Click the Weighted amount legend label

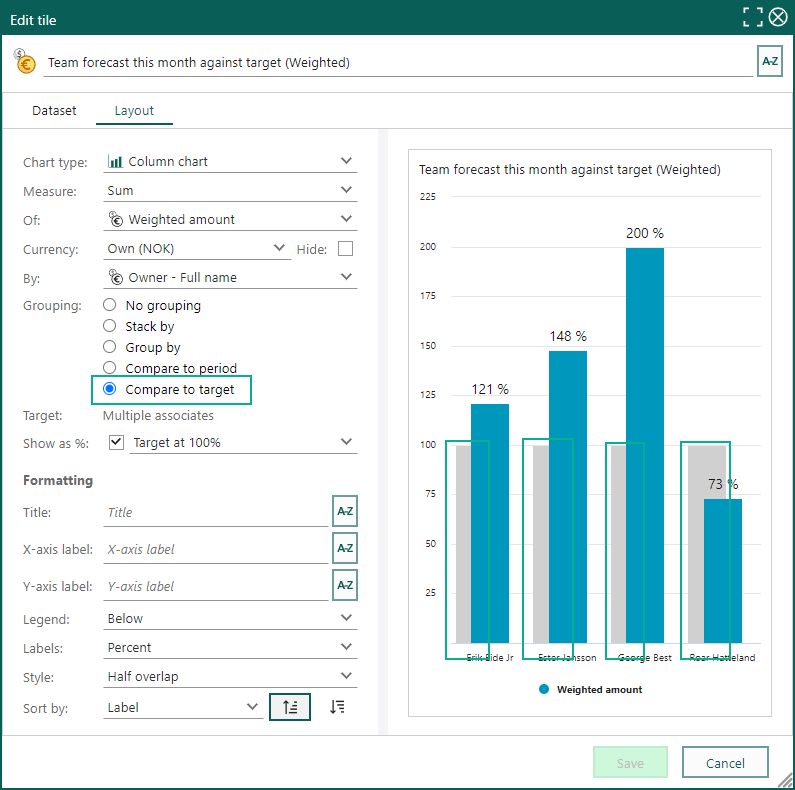599,689
